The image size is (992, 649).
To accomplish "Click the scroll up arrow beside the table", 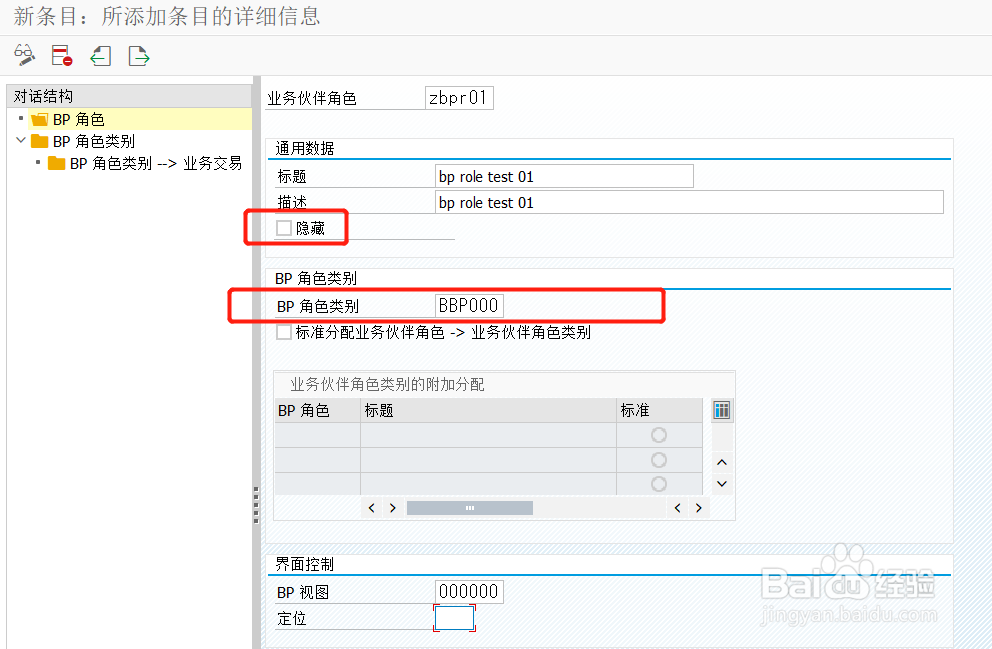I will click(720, 461).
